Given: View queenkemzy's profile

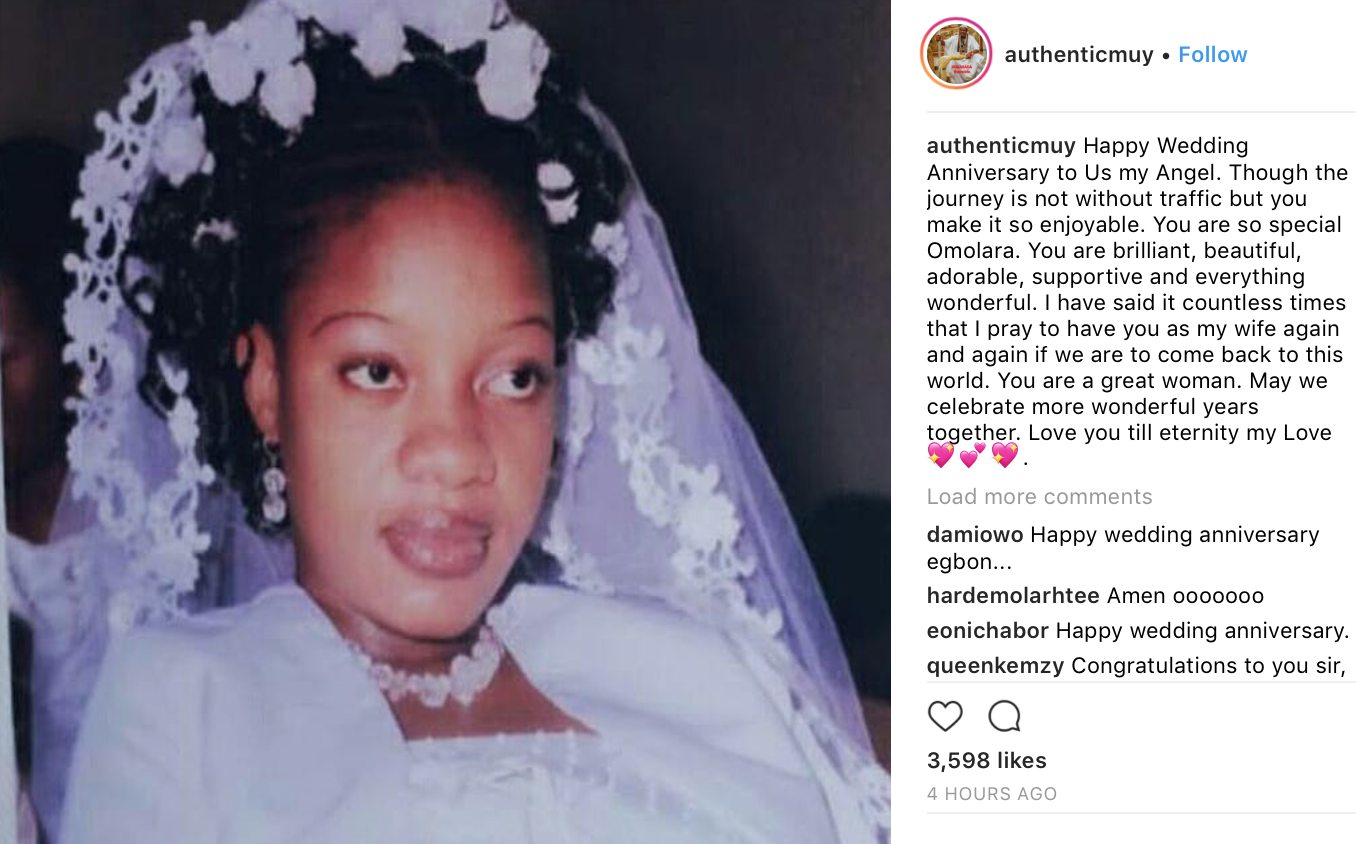Looking at the screenshot, I should tap(995, 666).
